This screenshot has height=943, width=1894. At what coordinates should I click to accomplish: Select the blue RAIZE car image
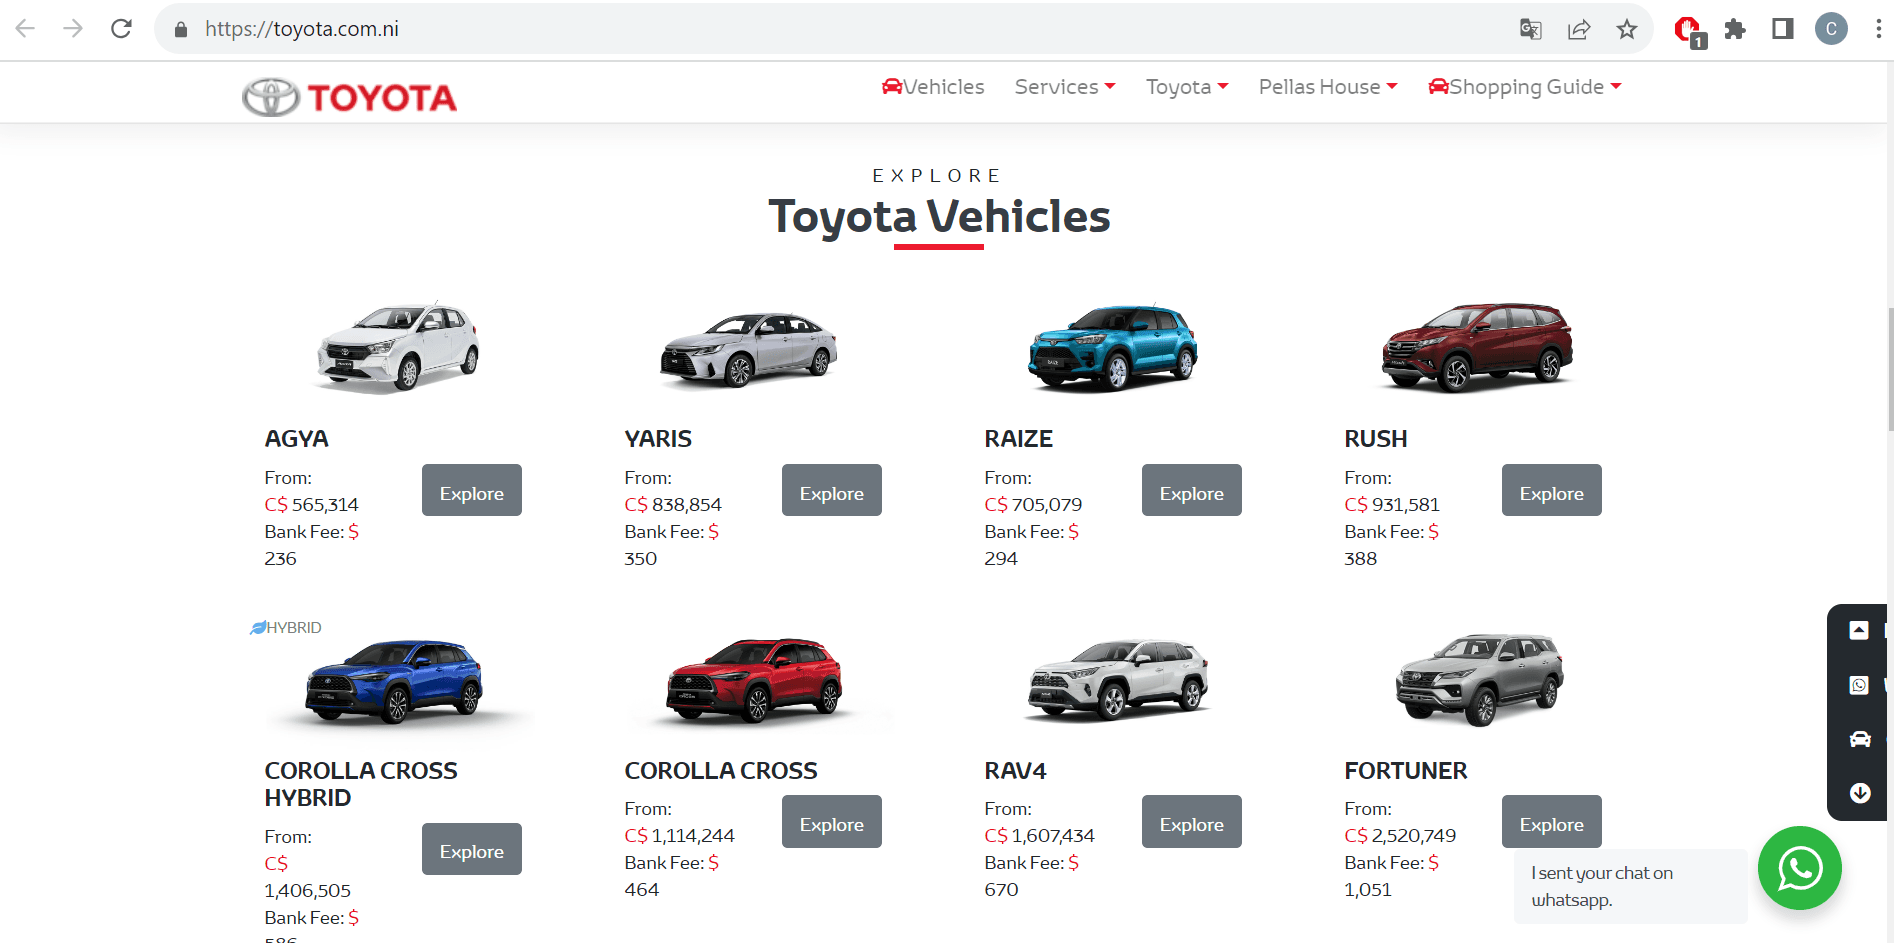pyautogui.click(x=1112, y=347)
